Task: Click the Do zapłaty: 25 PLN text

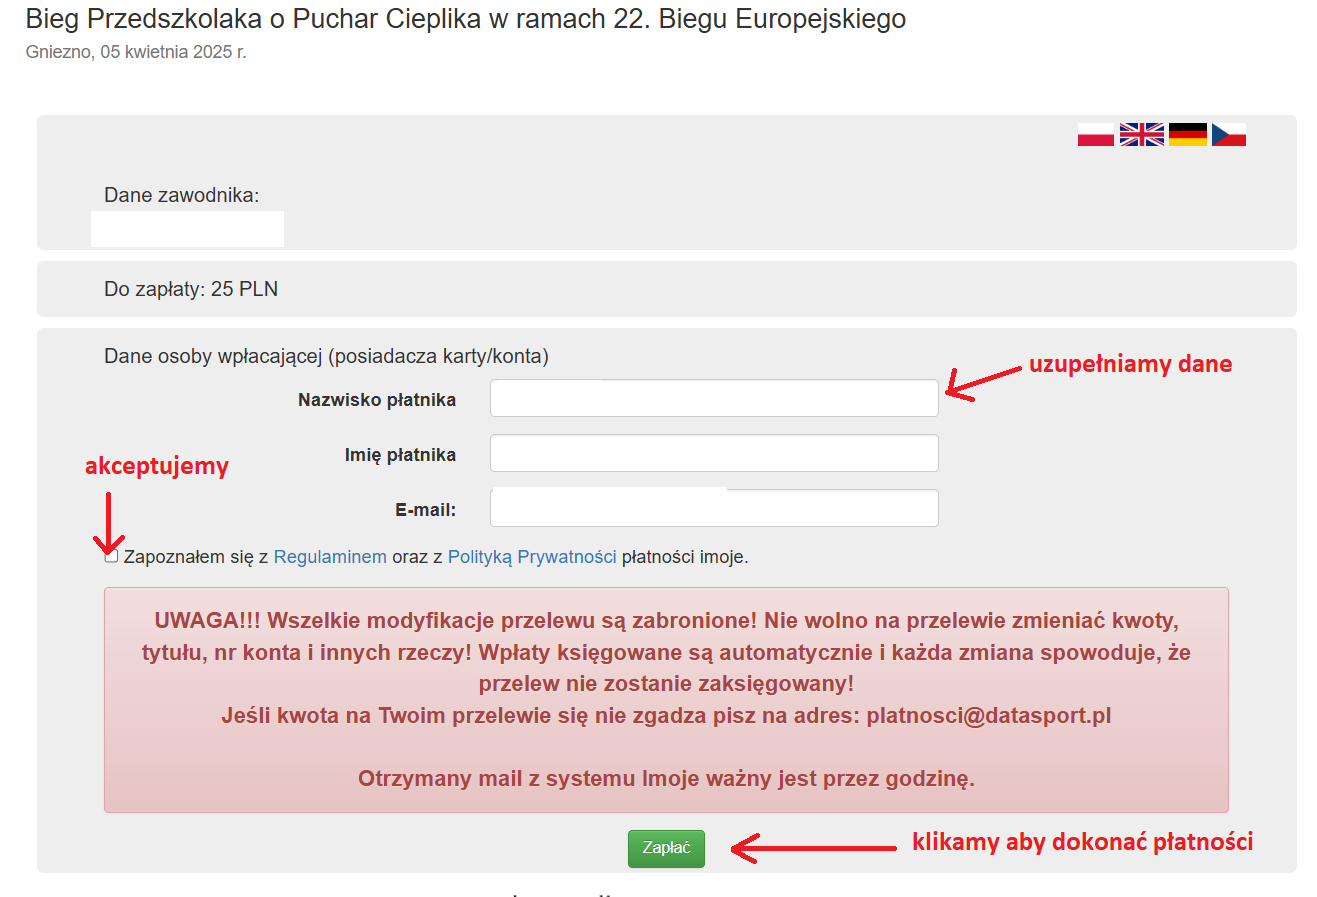Action: point(191,289)
